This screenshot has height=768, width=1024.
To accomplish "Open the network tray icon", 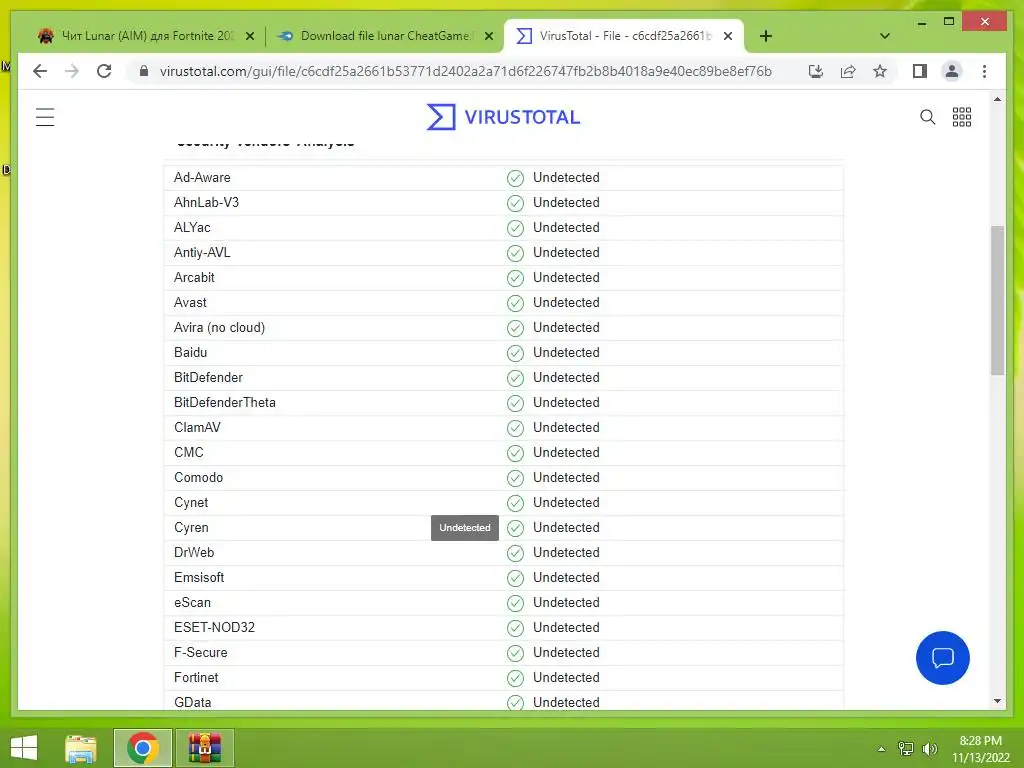I will click(906, 748).
